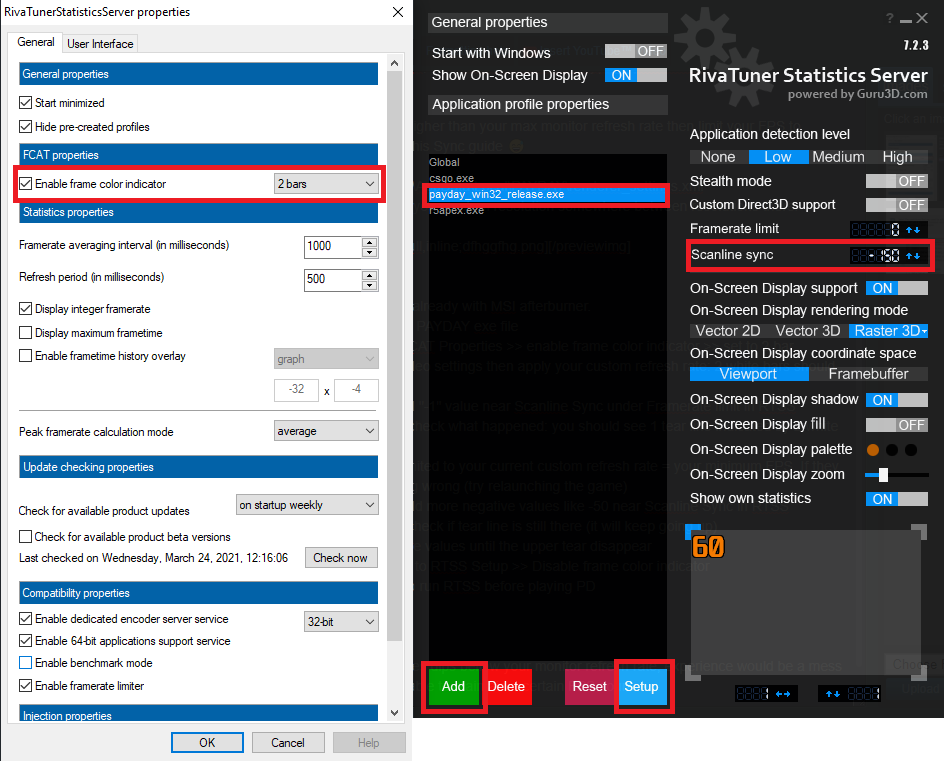Open Raster 3D rendering mode dropdown
The image size is (944, 761).
[888, 331]
